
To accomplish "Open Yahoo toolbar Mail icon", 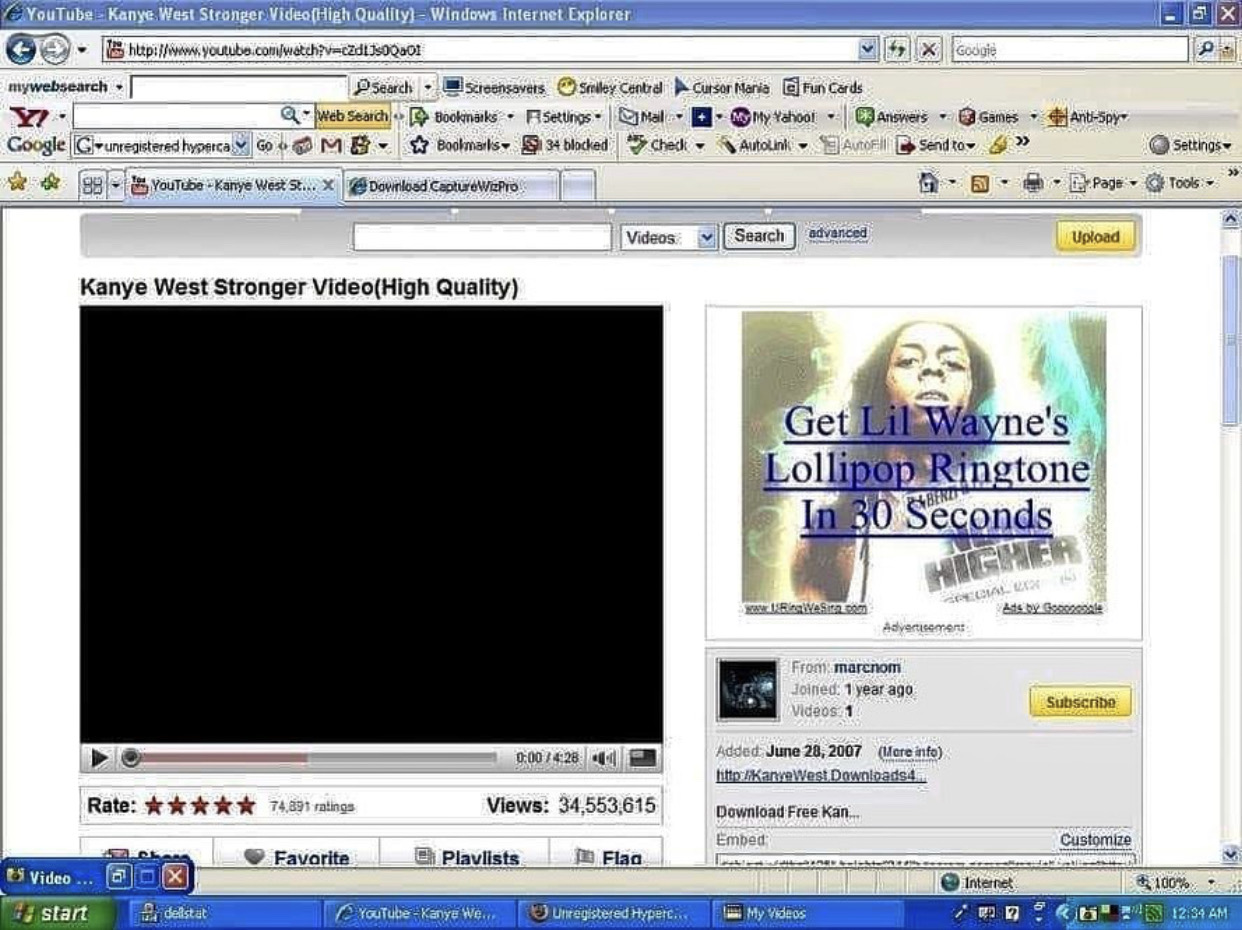I will tap(640, 117).
